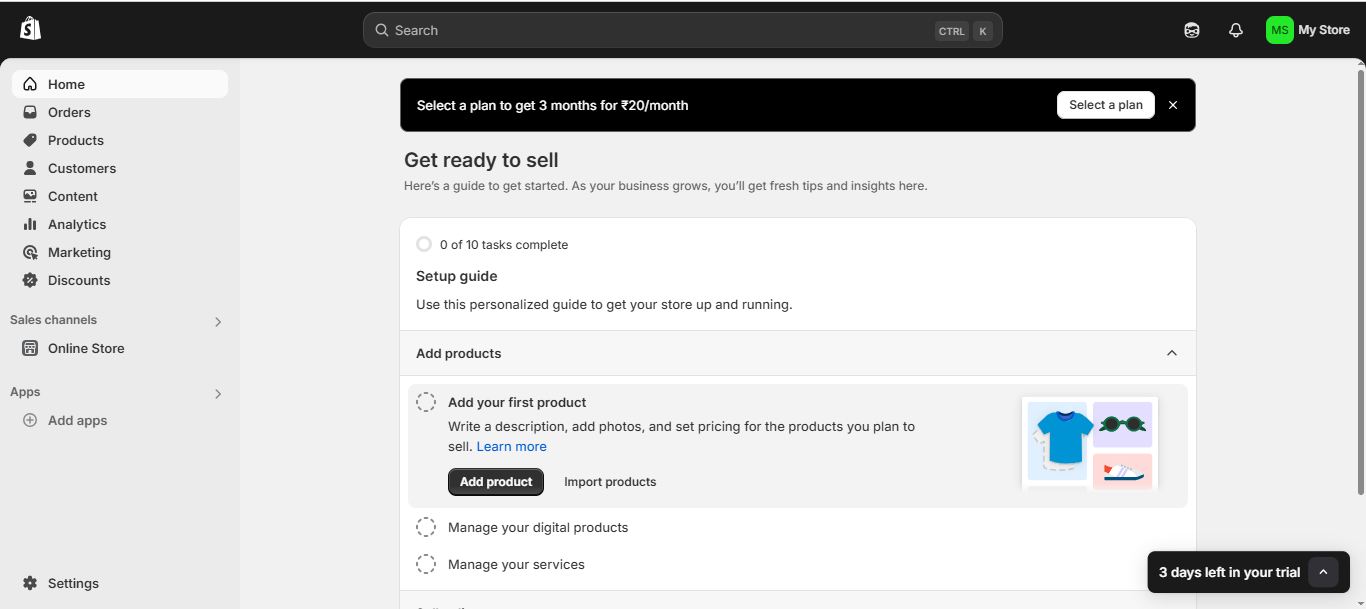Collapse the Add products section
This screenshot has width=1366, height=609.
1172,353
